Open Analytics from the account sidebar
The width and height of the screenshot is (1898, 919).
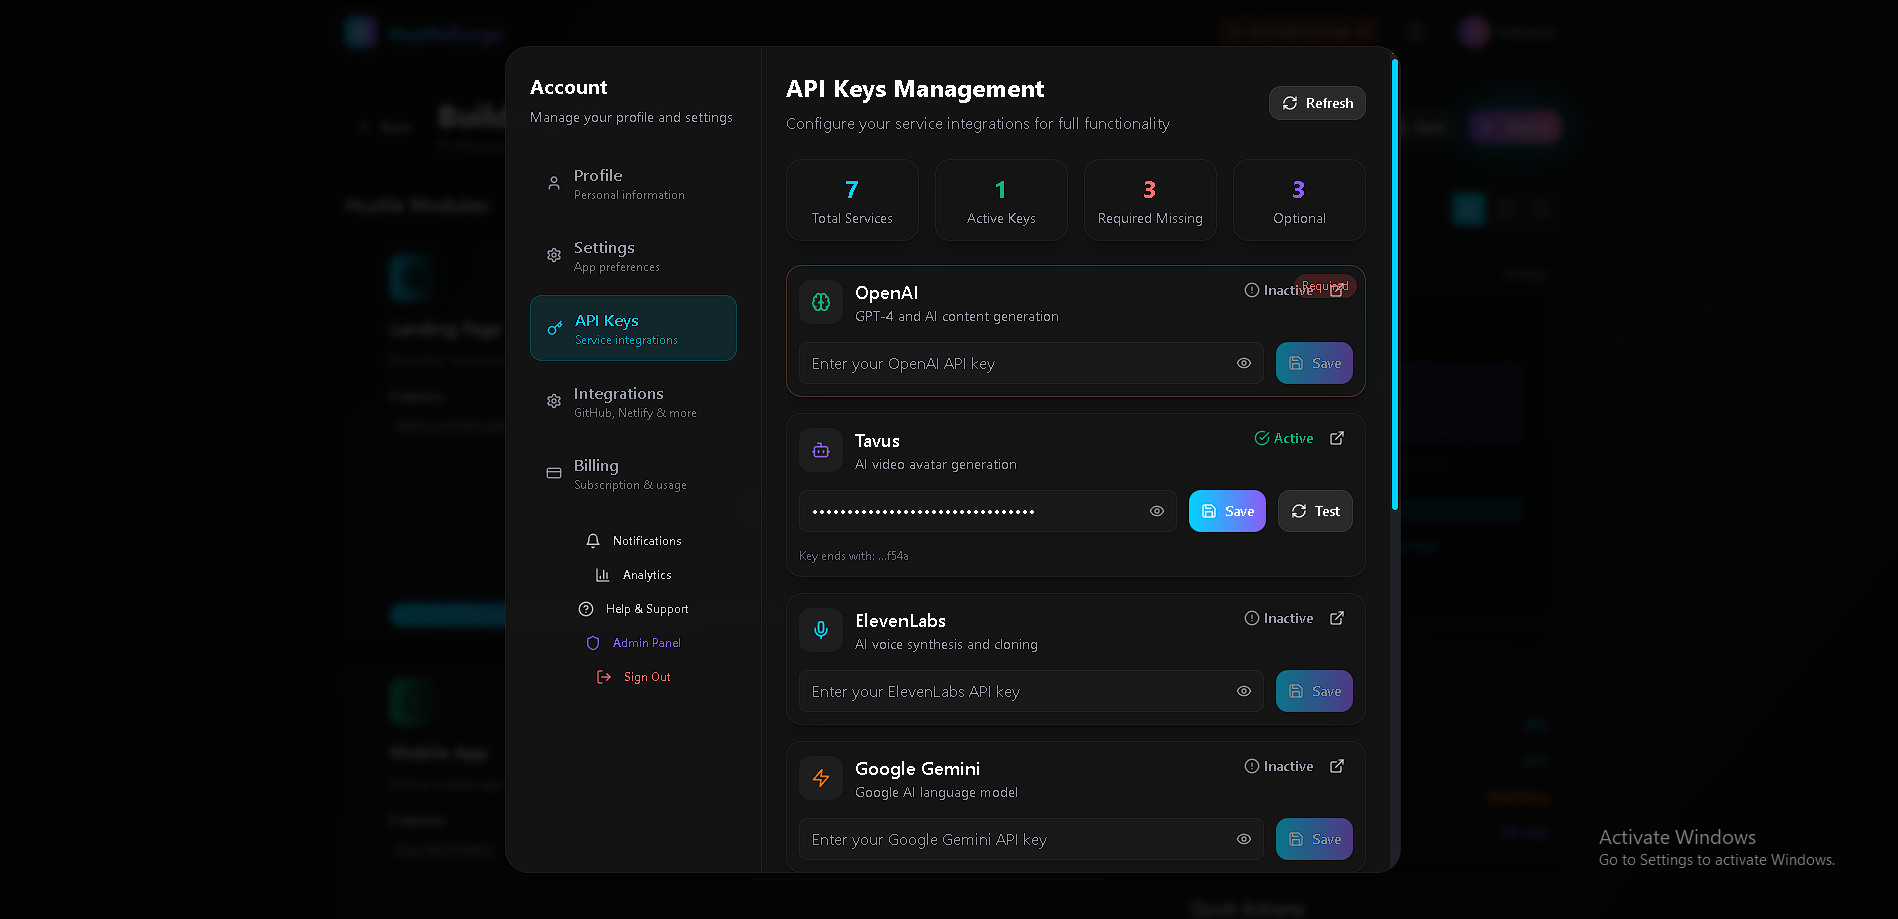coord(633,575)
